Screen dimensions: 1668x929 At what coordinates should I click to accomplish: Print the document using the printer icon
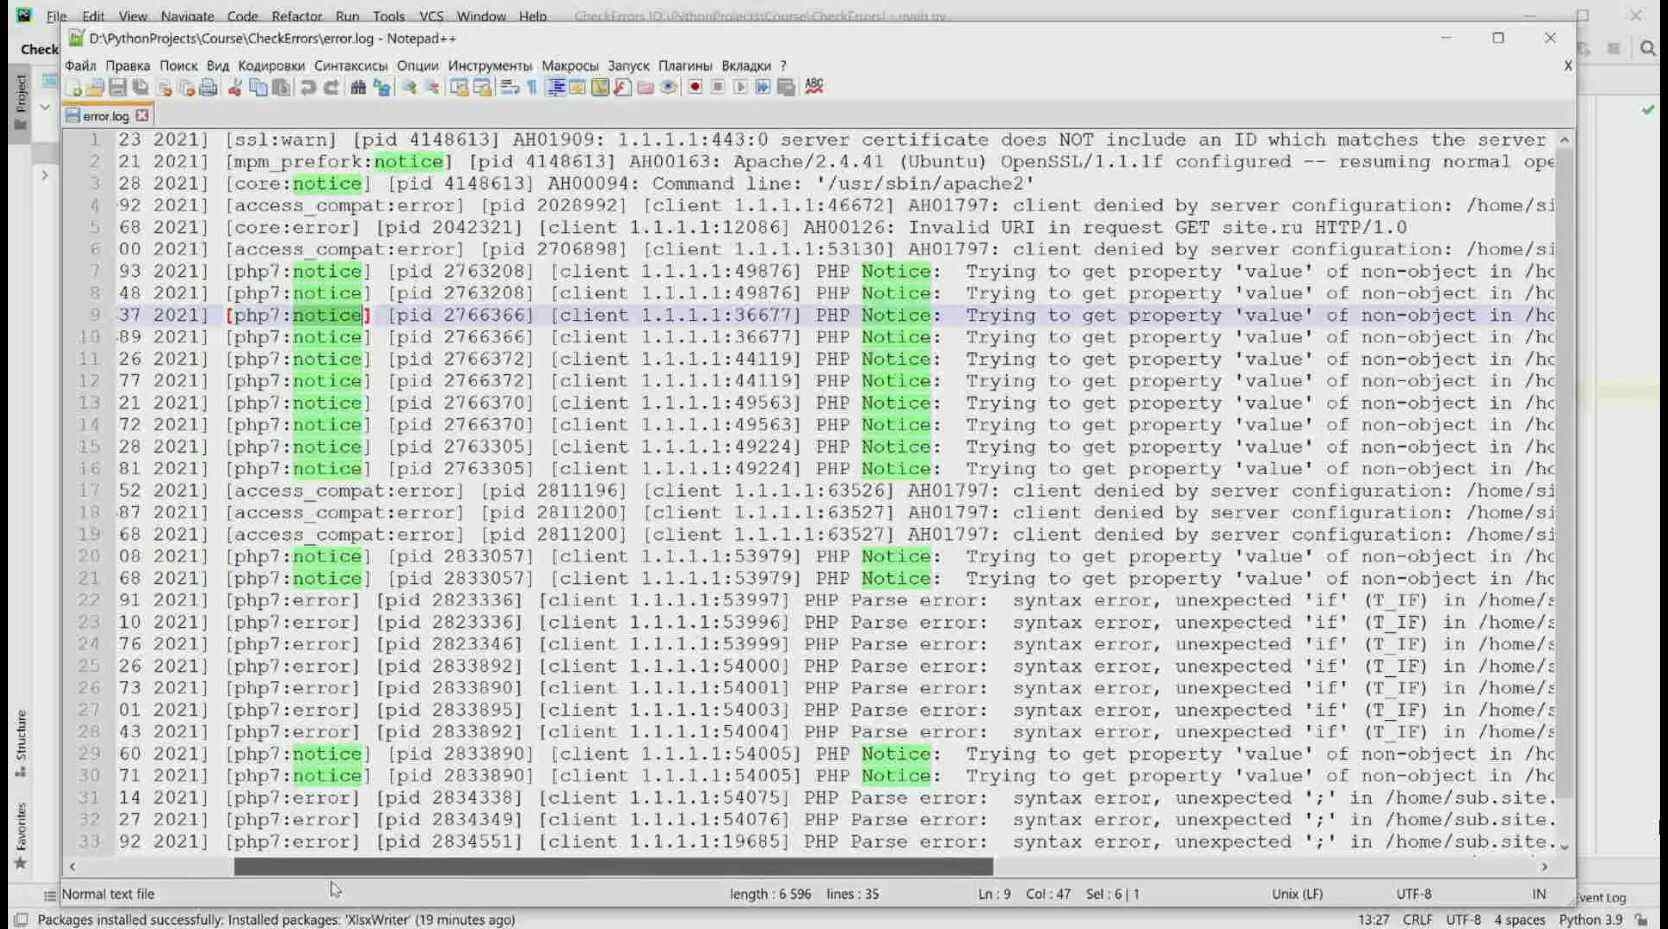coord(208,87)
